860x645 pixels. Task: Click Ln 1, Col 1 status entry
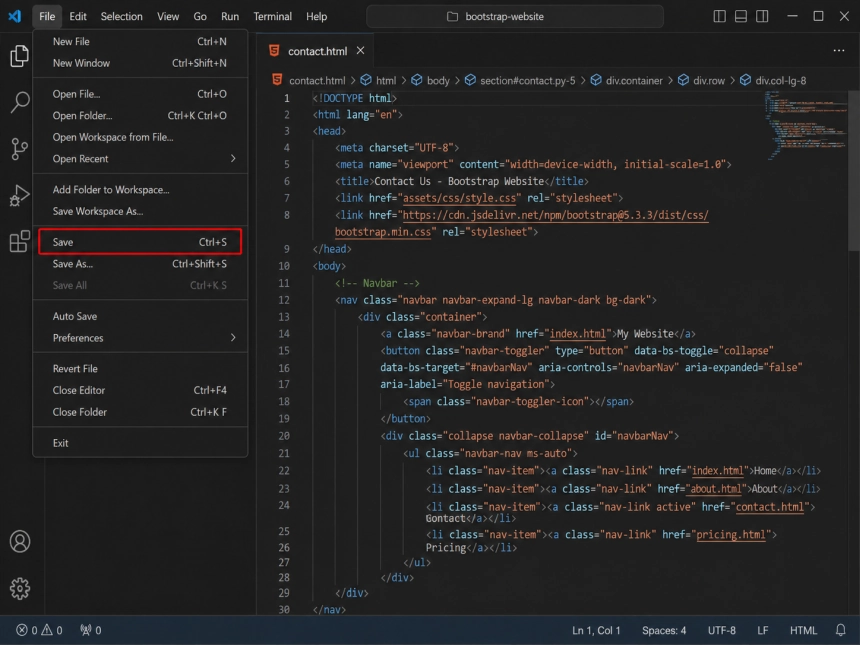click(596, 630)
